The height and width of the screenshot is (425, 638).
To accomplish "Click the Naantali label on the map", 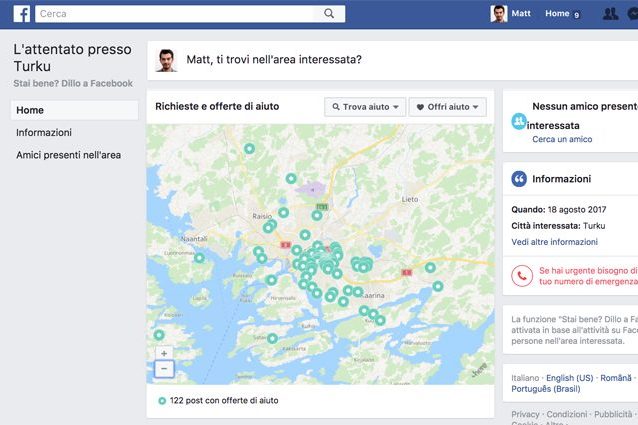I will (x=194, y=239).
